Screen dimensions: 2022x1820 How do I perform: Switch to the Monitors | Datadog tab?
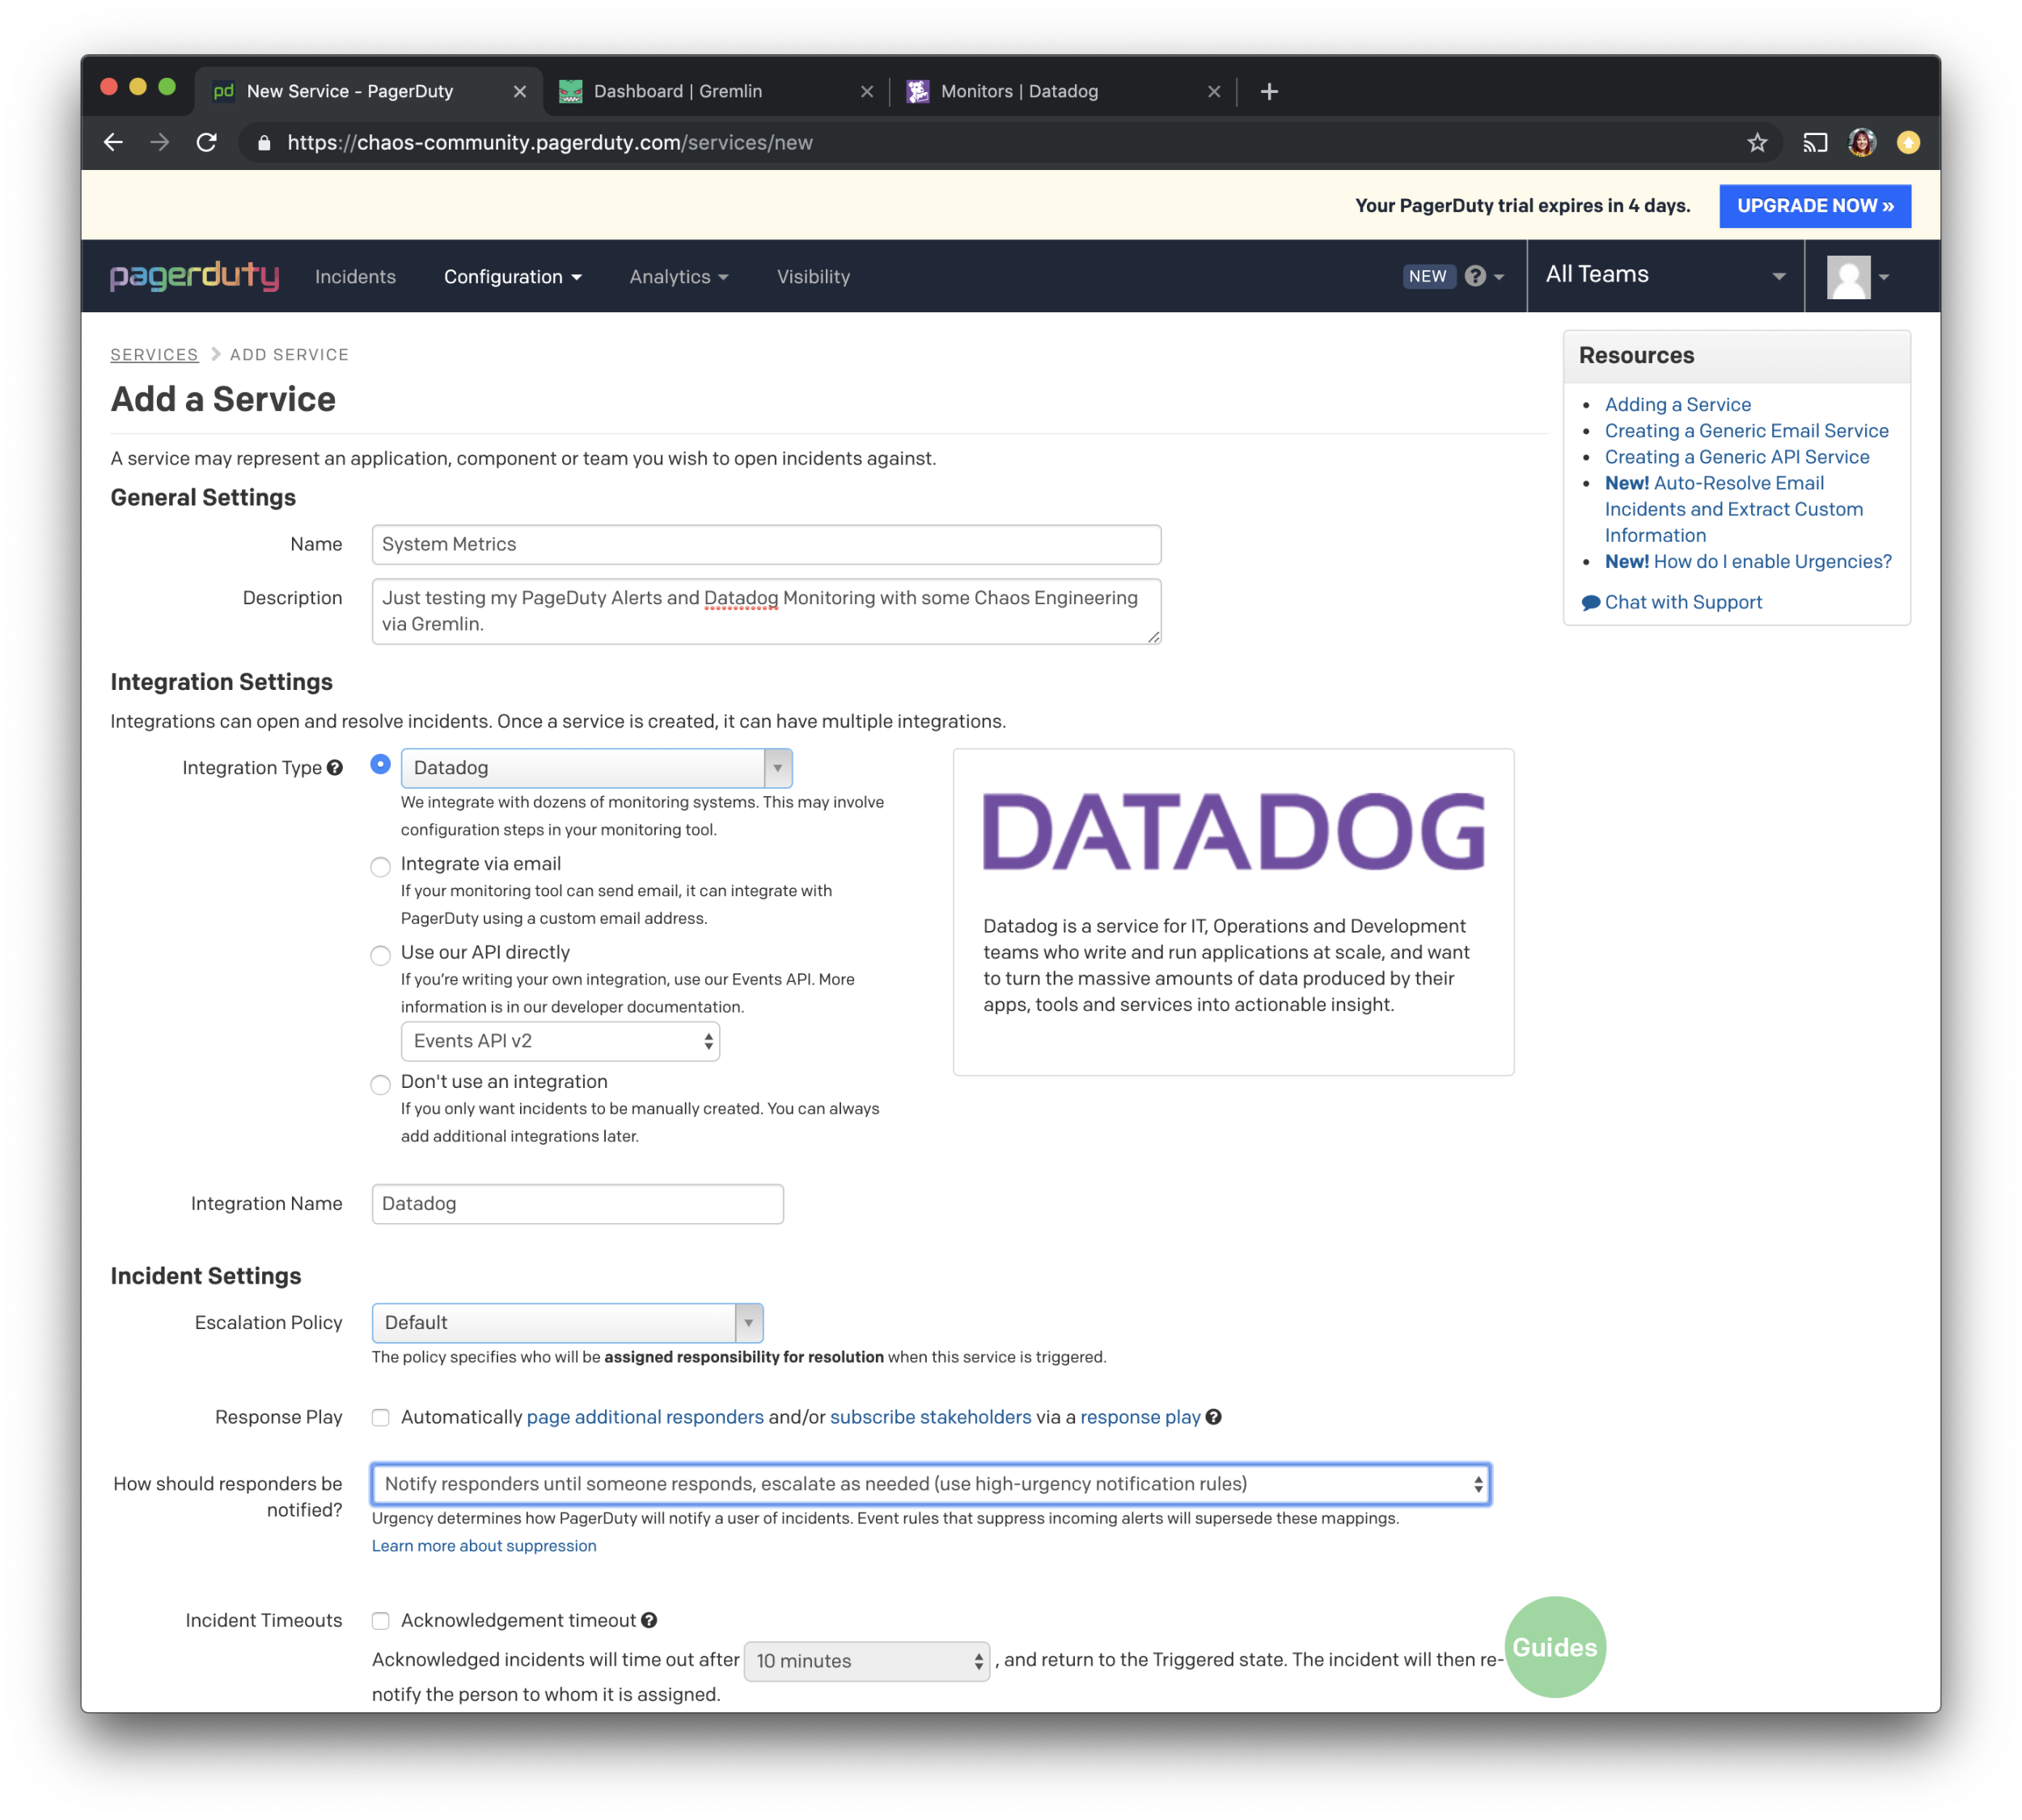(1062, 92)
